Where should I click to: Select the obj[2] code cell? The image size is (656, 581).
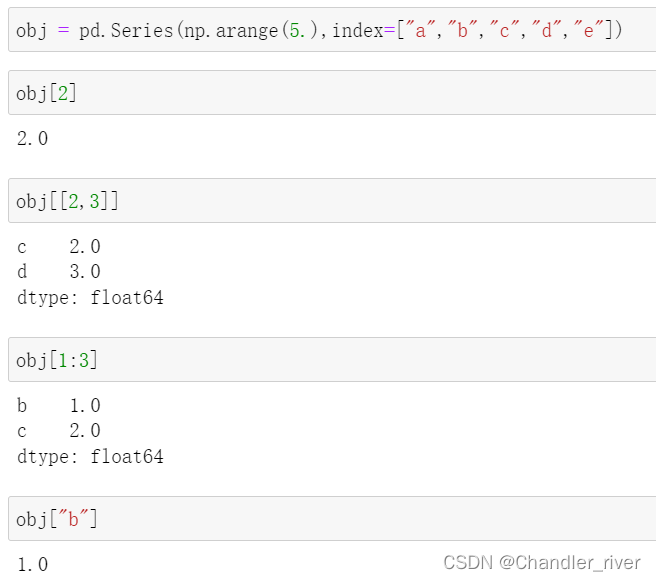pos(332,92)
